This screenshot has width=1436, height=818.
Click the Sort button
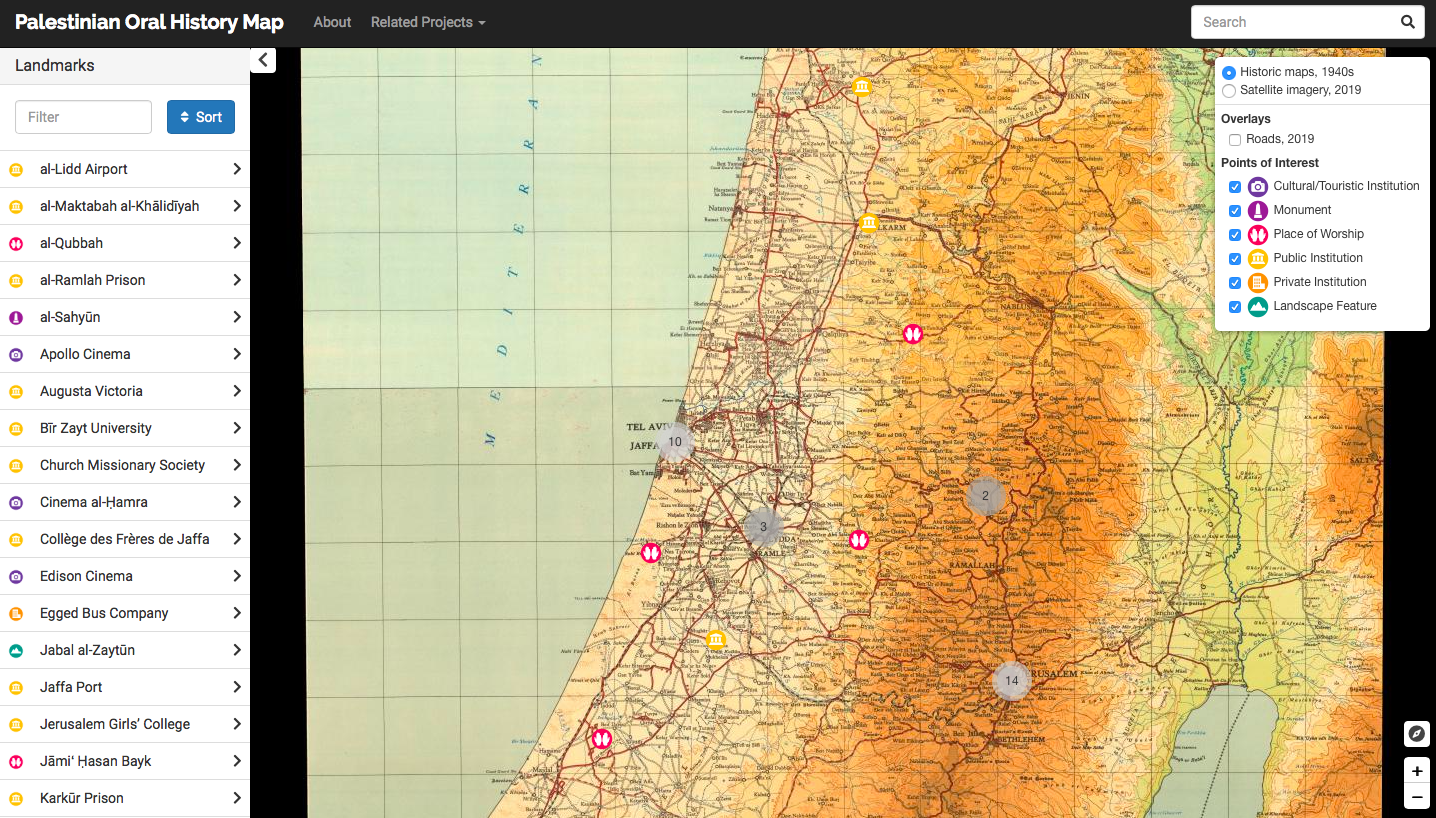click(x=200, y=117)
